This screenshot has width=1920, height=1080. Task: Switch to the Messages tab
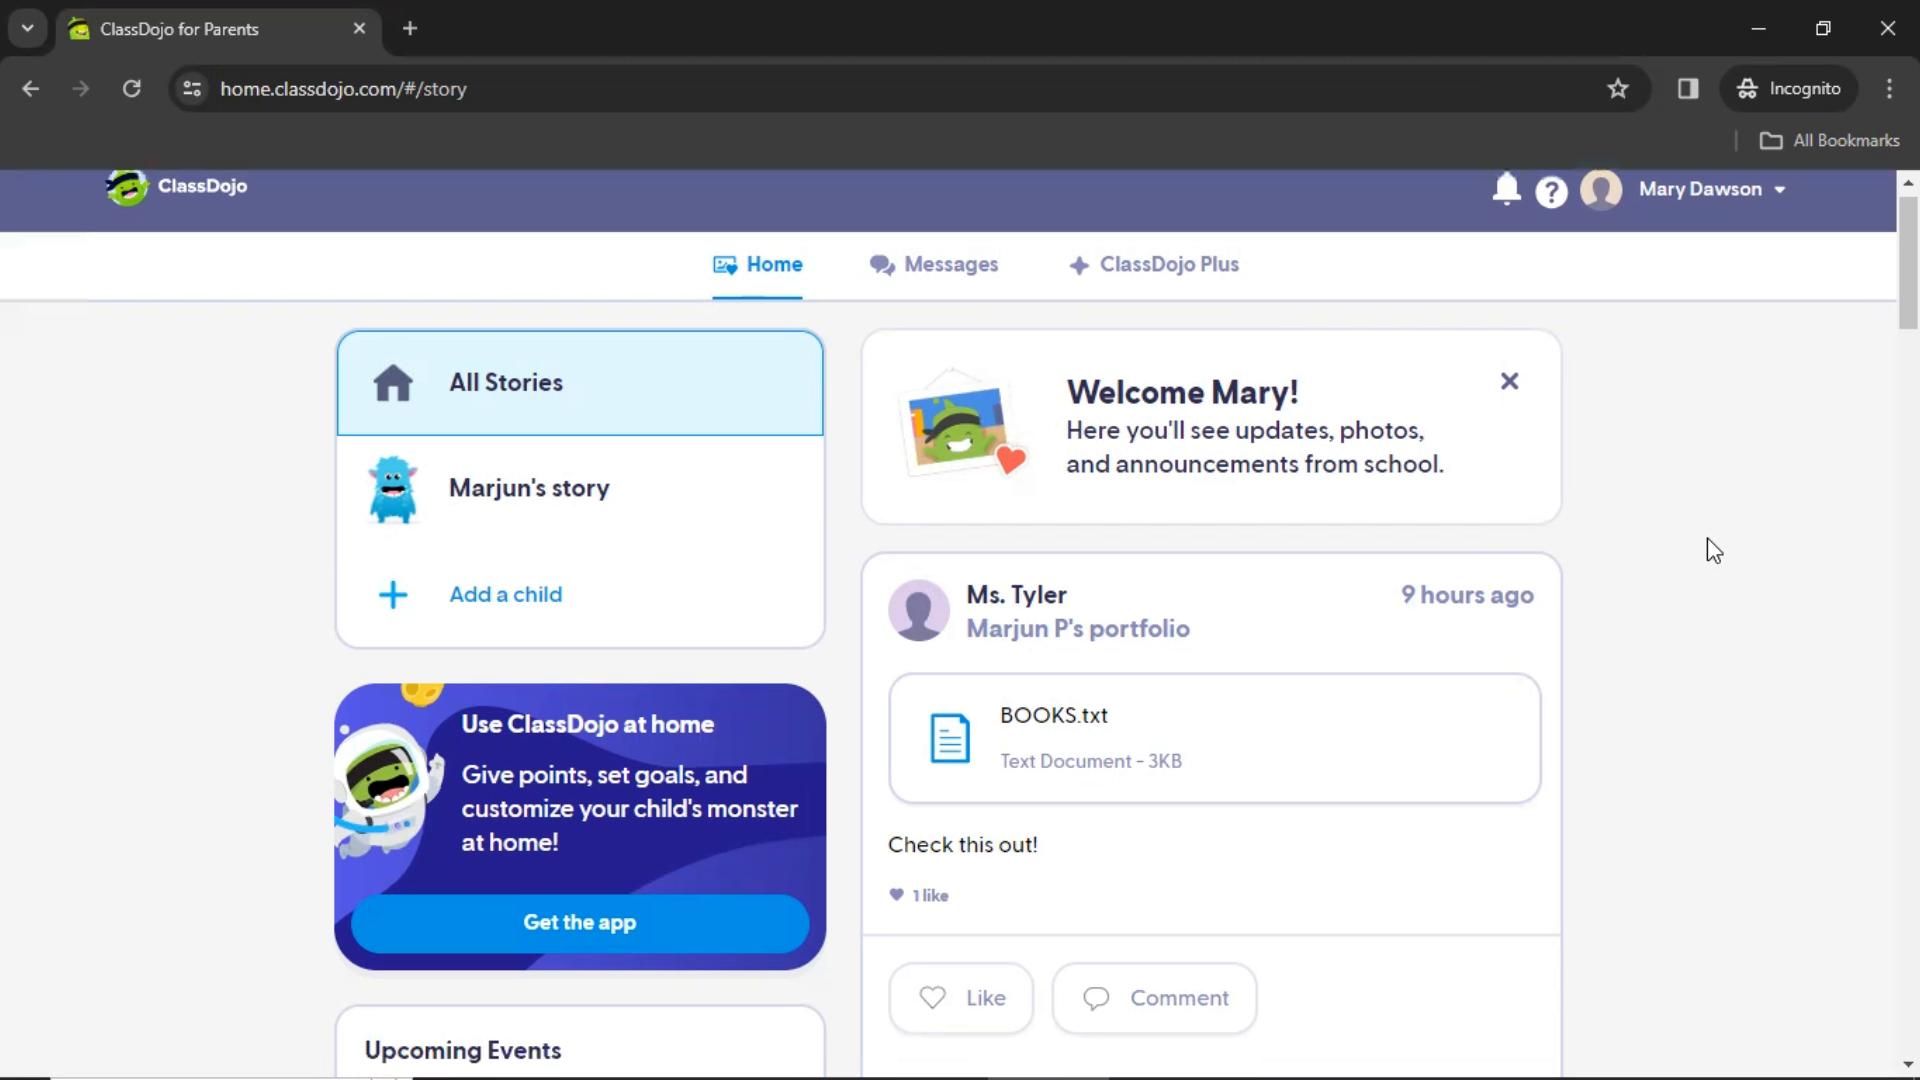pos(933,265)
